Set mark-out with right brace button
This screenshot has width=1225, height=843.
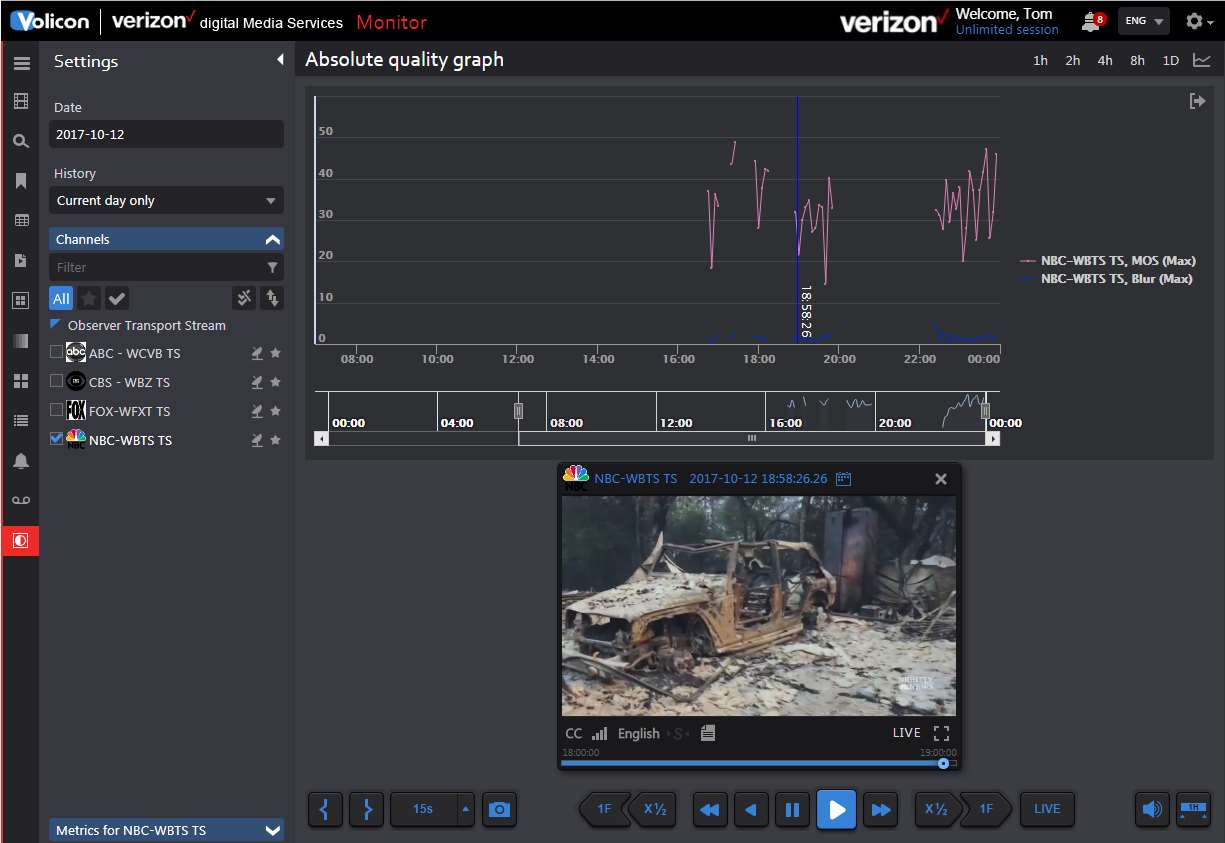click(367, 809)
